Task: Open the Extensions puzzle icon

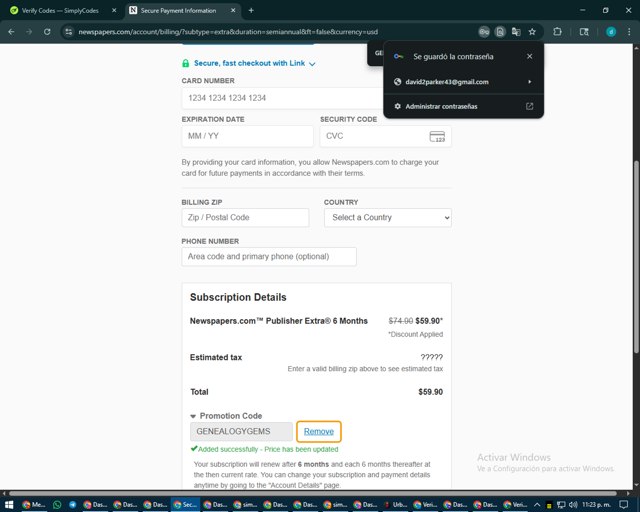Action: [x=557, y=32]
